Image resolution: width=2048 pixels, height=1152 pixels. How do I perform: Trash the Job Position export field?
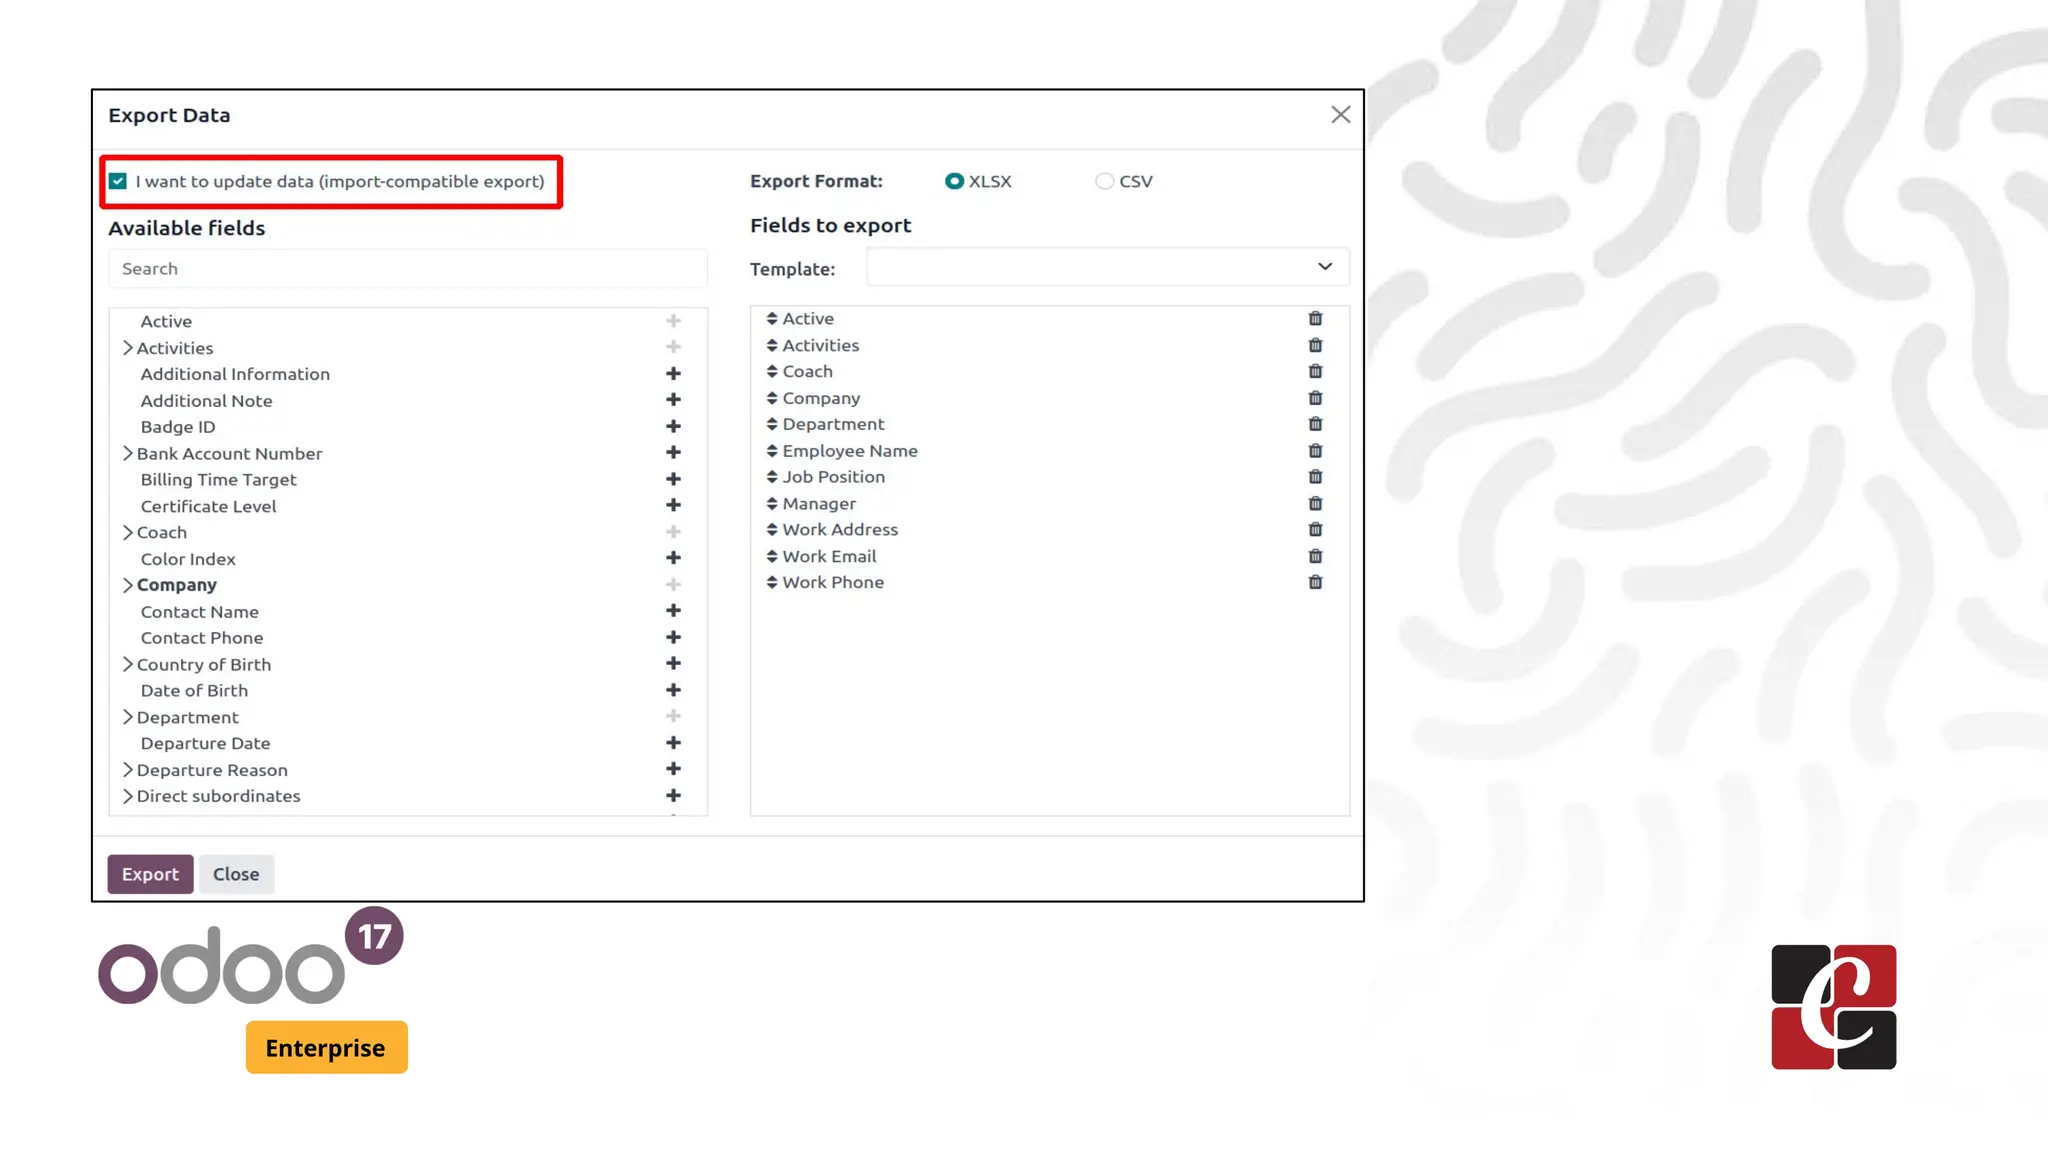(x=1315, y=478)
